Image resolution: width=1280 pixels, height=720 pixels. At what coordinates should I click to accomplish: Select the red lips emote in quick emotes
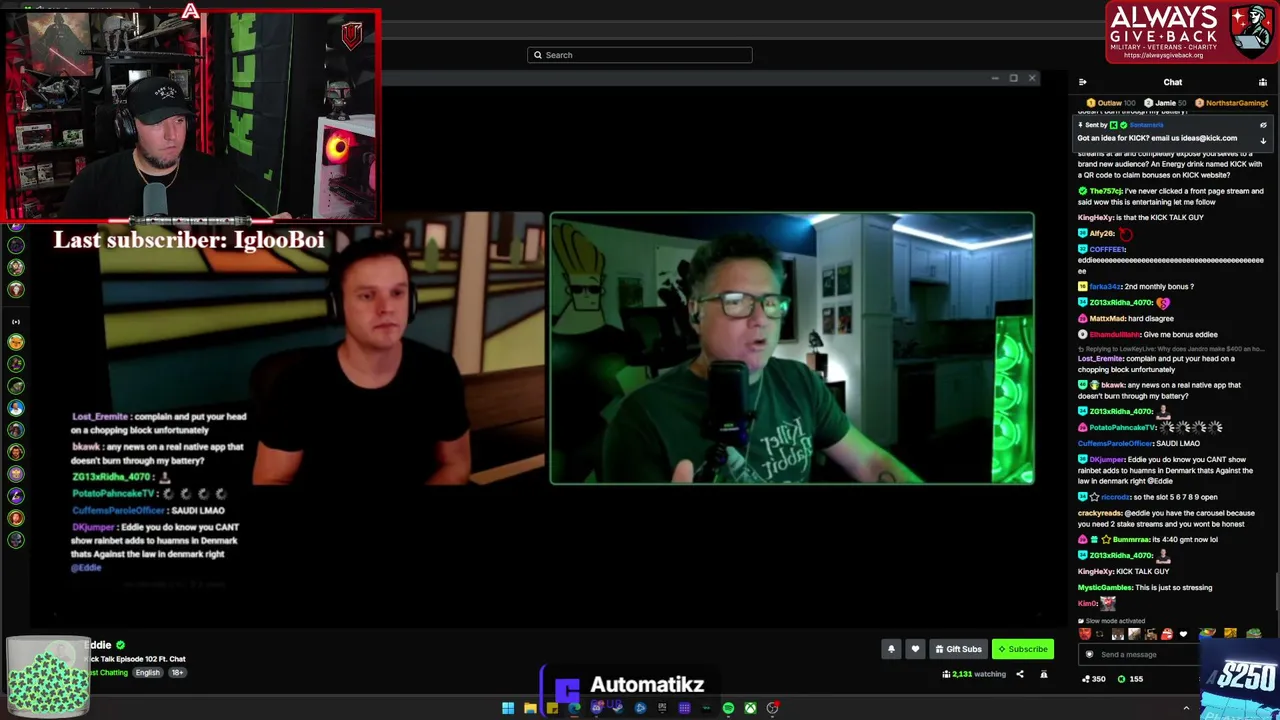1167,634
